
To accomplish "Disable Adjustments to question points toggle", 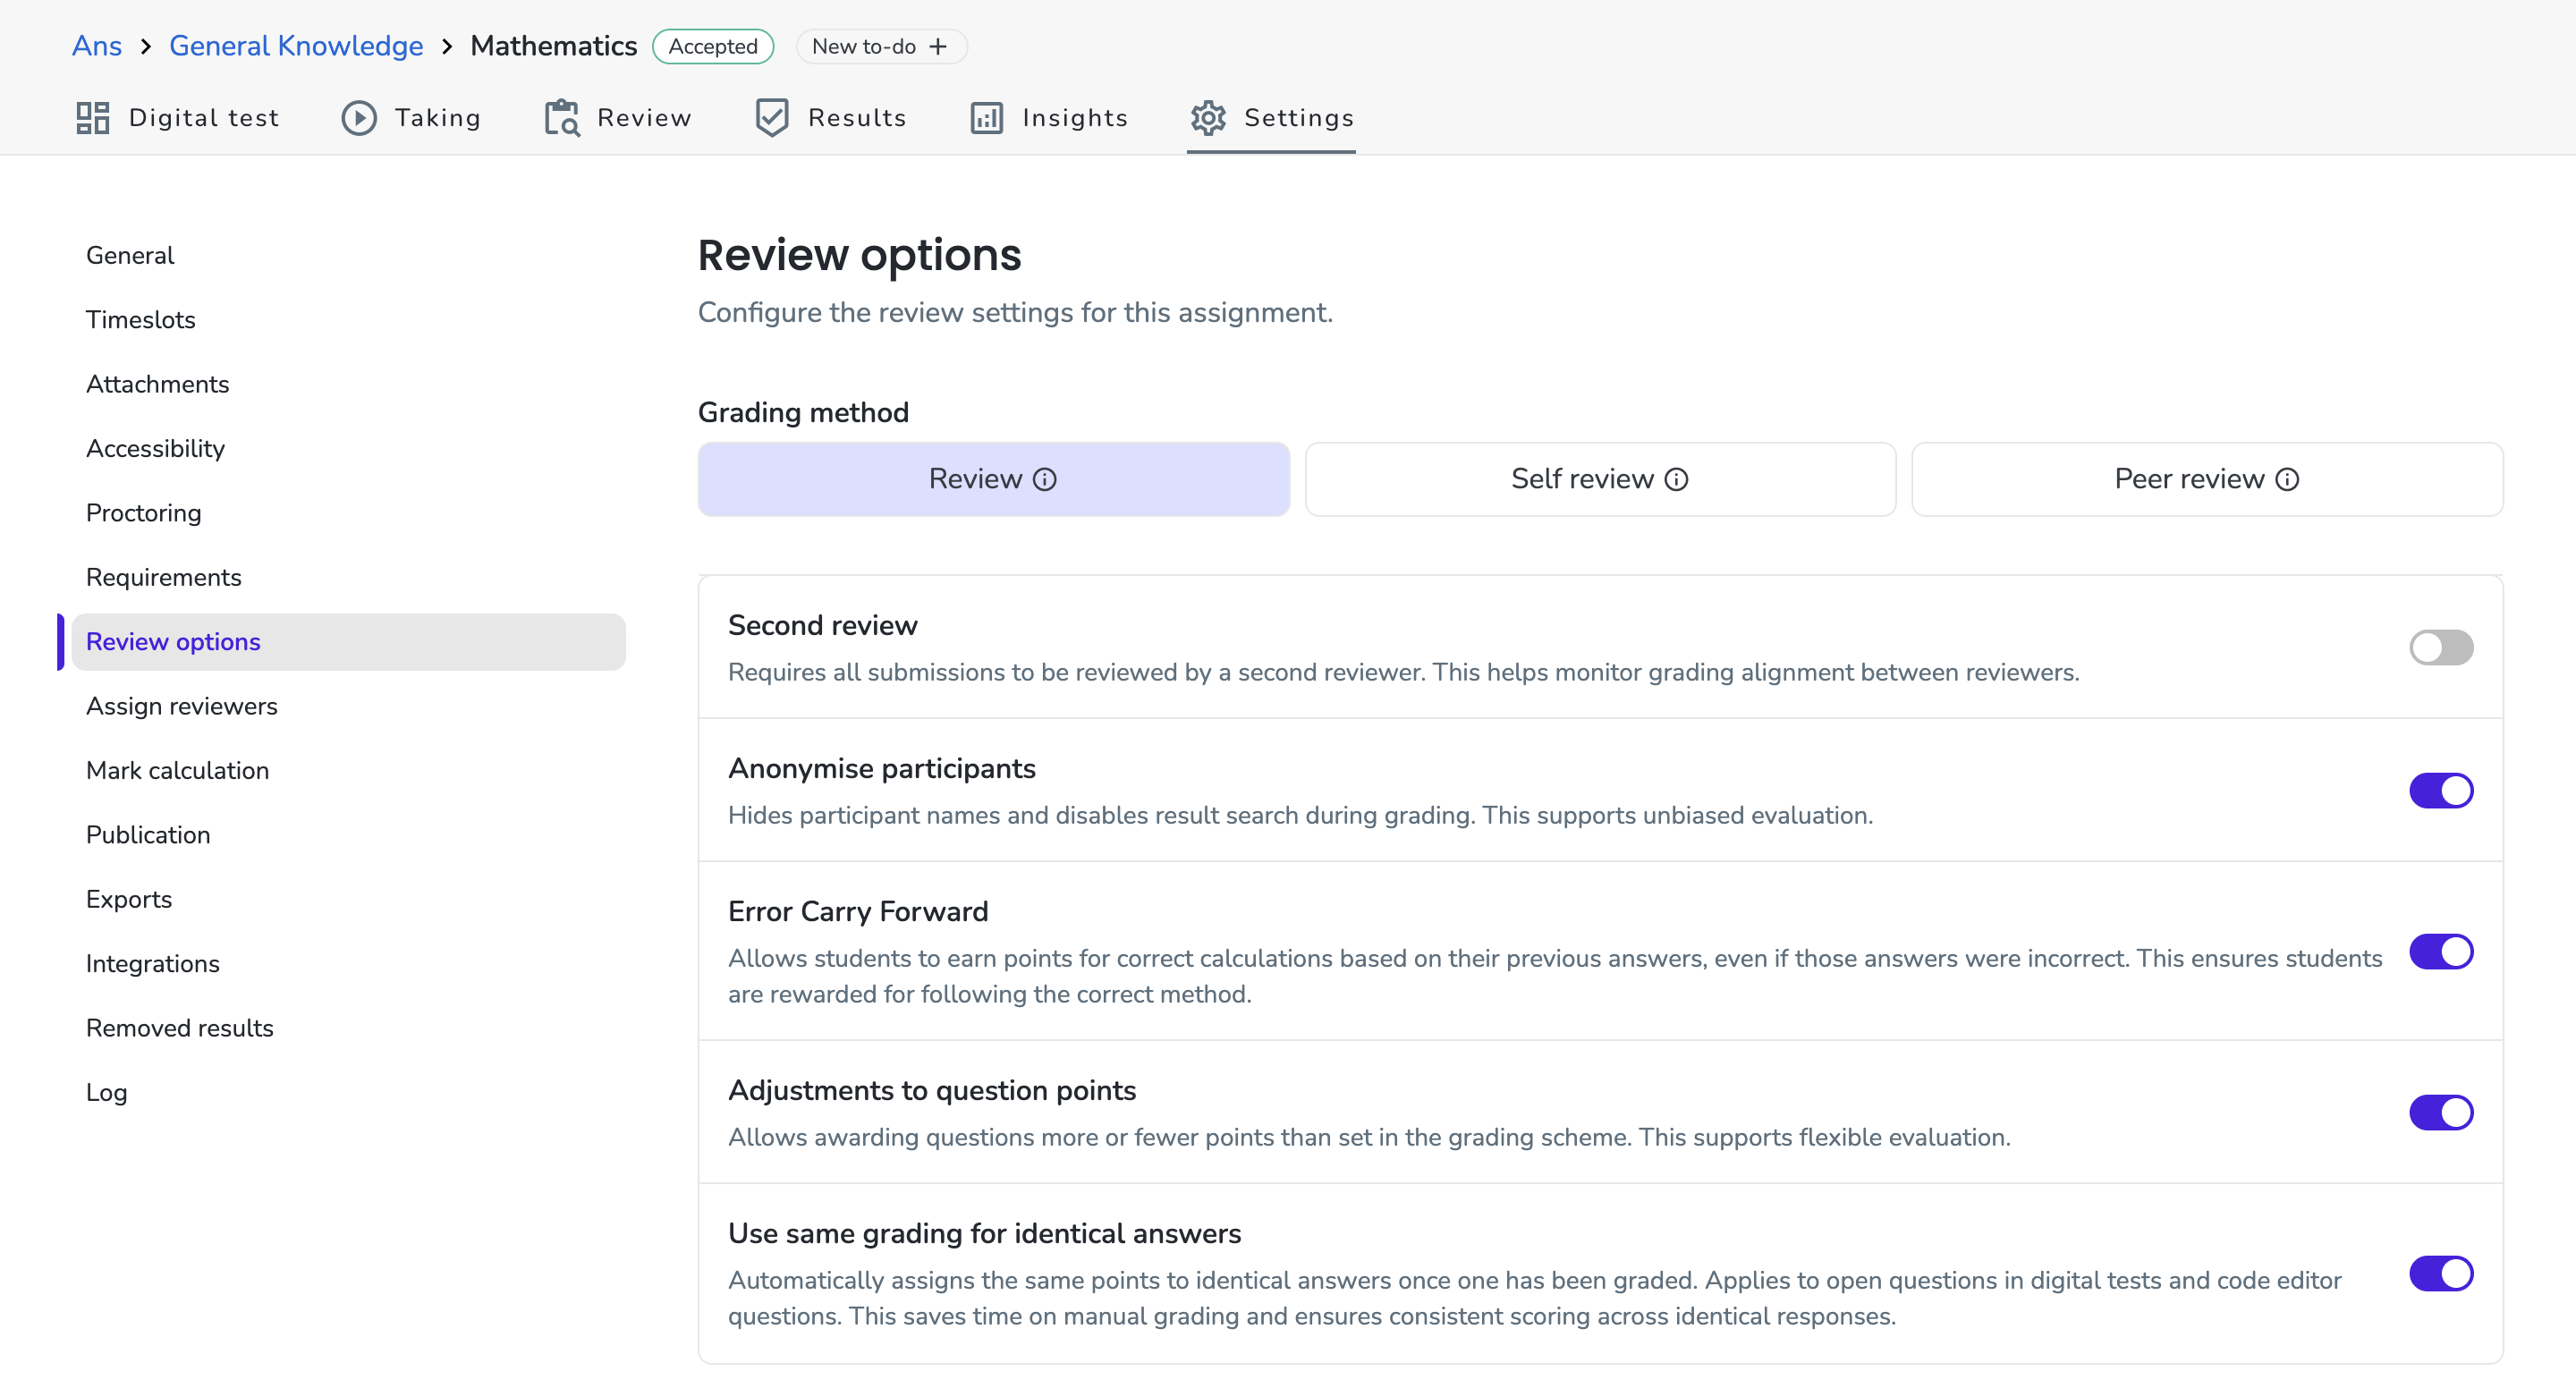I will pyautogui.click(x=2441, y=1112).
